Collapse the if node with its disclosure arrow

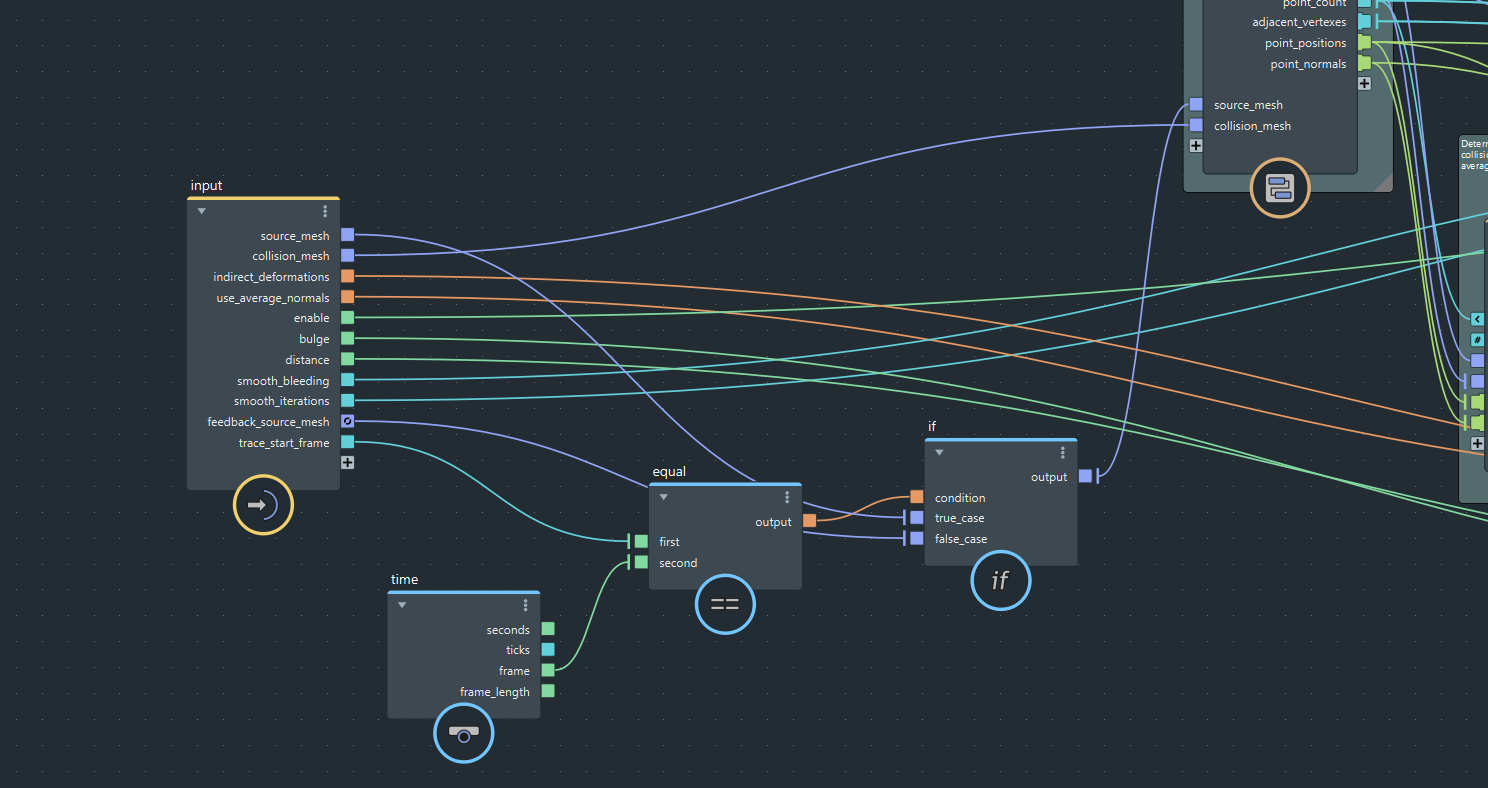point(938,451)
